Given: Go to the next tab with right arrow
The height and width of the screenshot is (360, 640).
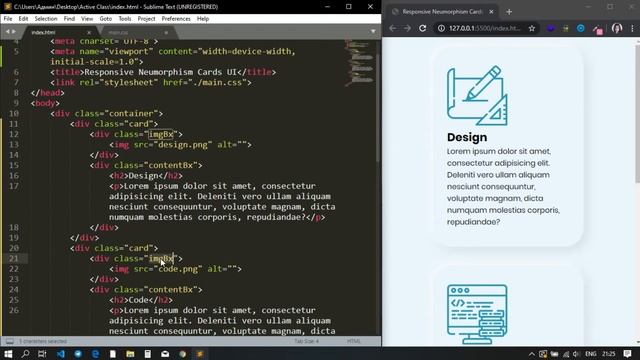Looking at the screenshot, I should point(14,31).
